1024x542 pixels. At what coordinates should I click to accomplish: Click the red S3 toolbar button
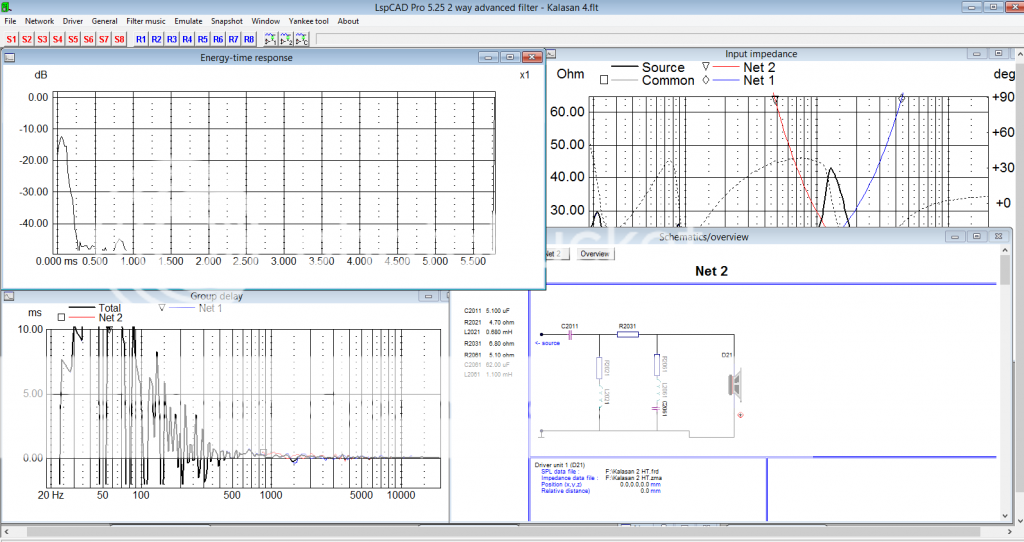pos(42,39)
